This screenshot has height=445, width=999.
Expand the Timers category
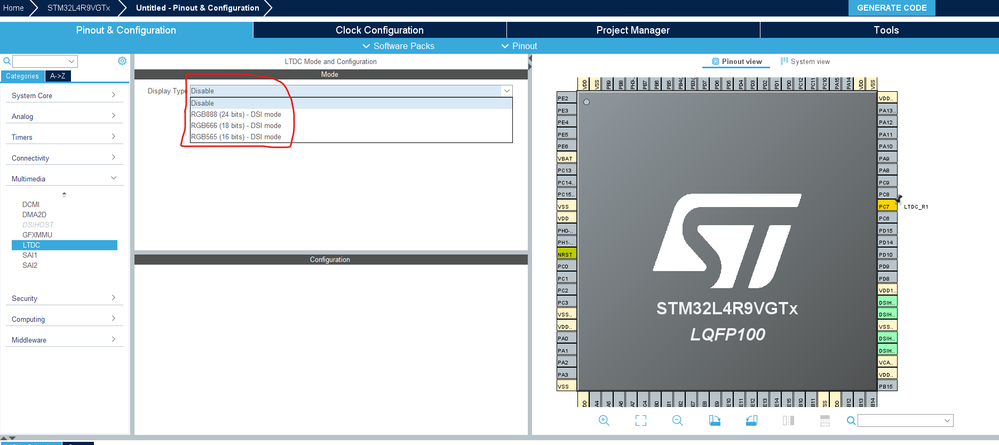pyautogui.click(x=64, y=137)
